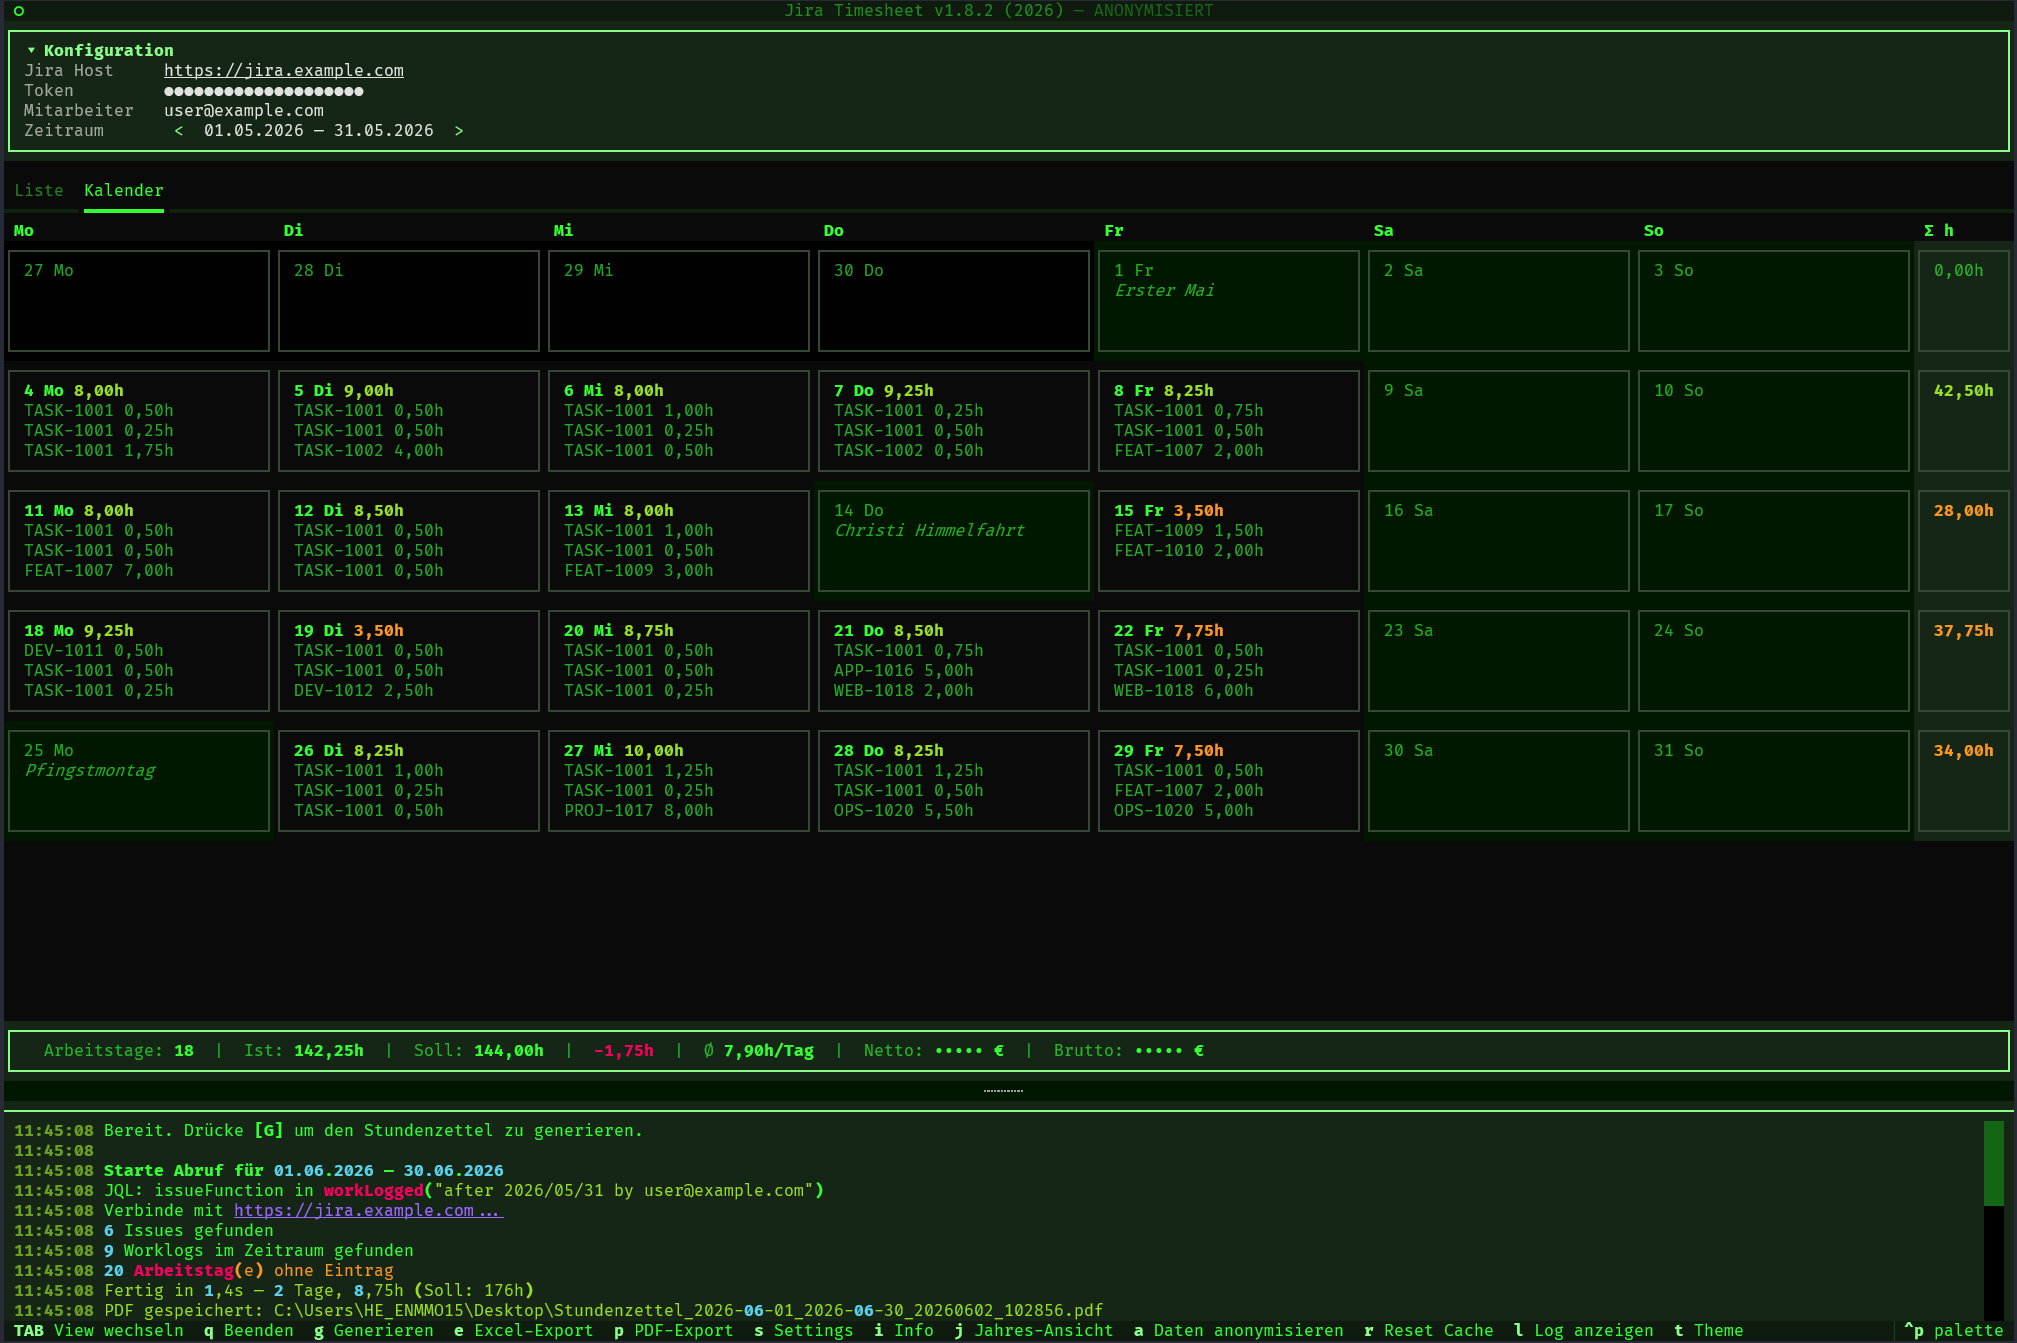Viewport: 2017px width, 1343px height.
Task: Click Mitarbeiter user@example.com field
Action: 244,111
